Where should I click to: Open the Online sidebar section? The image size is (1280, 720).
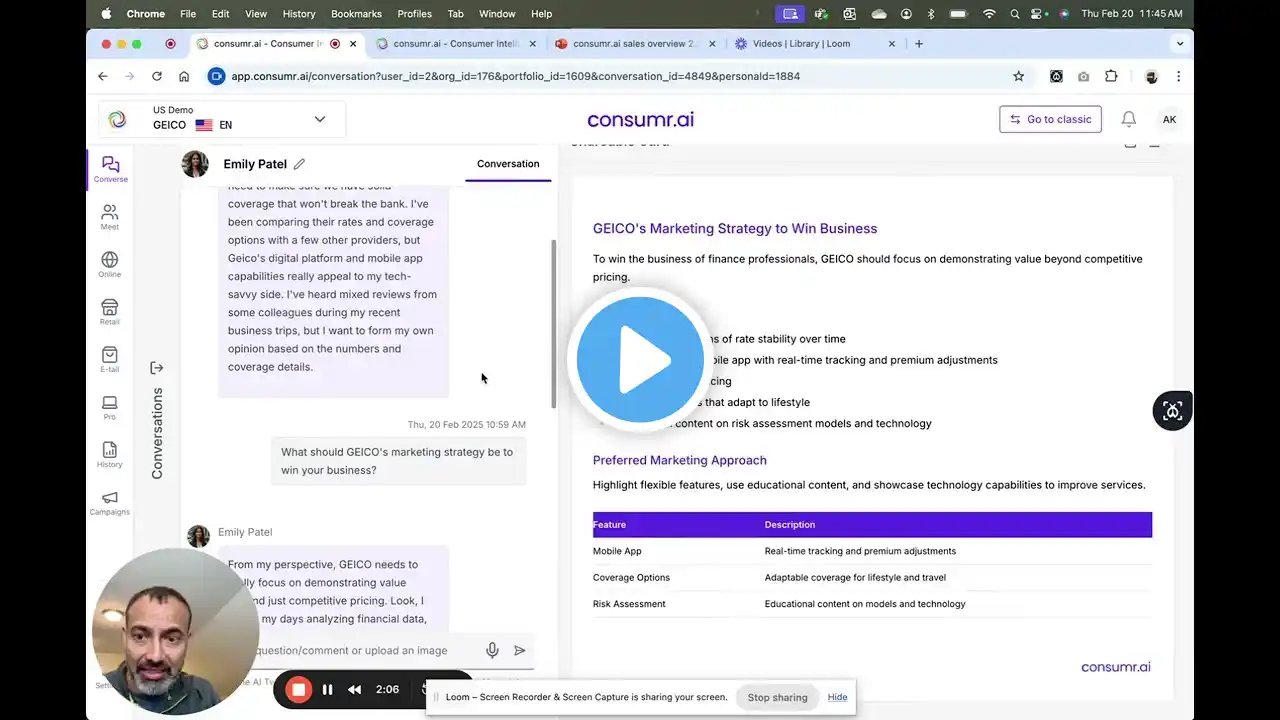click(x=110, y=264)
